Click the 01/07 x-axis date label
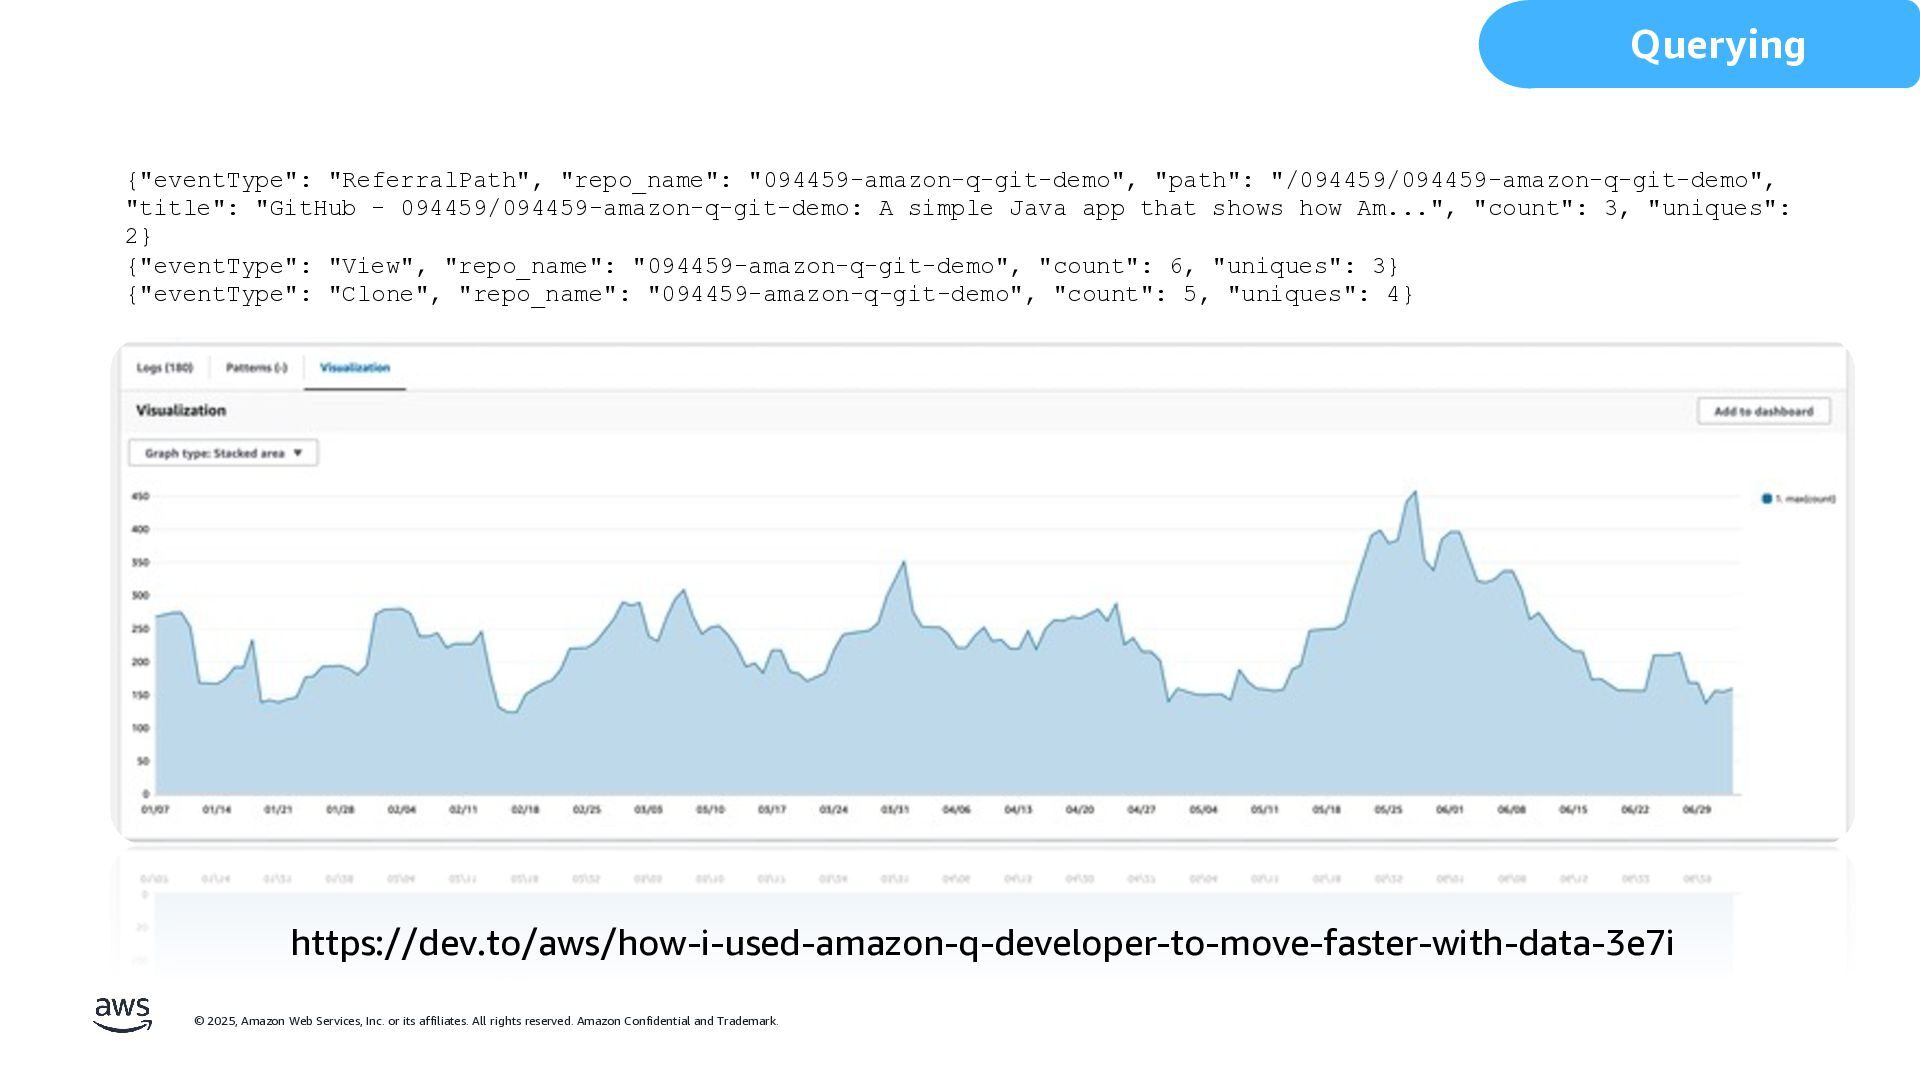1920x1080 pixels. coord(155,810)
